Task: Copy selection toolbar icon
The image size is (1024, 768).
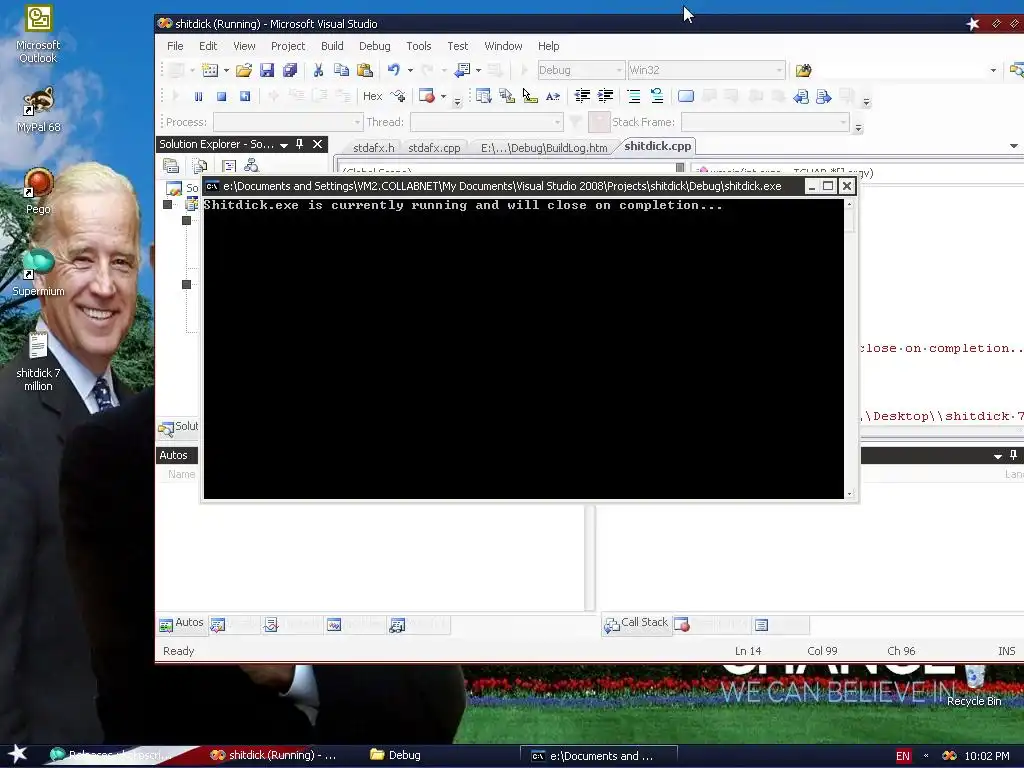Action: [341, 70]
